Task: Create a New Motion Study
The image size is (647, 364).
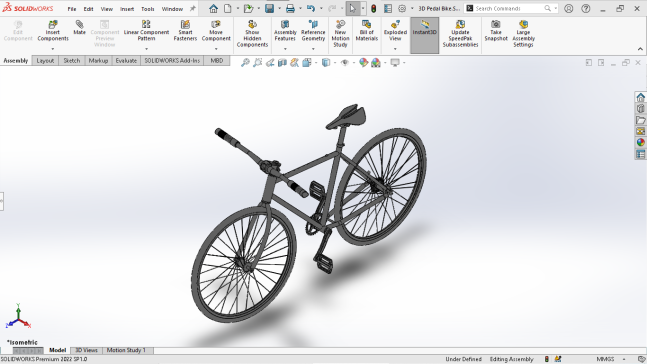Action: pos(340,34)
